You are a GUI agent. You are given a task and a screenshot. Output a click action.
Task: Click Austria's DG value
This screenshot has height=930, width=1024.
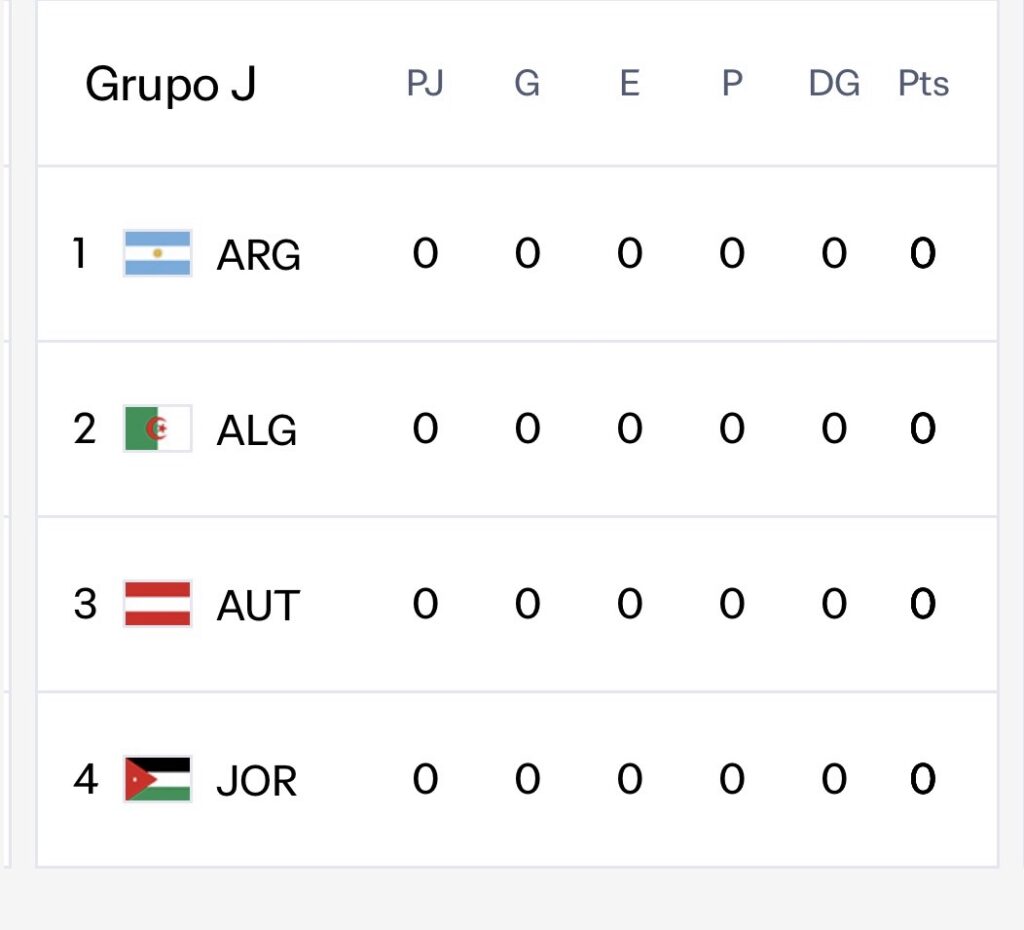click(x=834, y=605)
